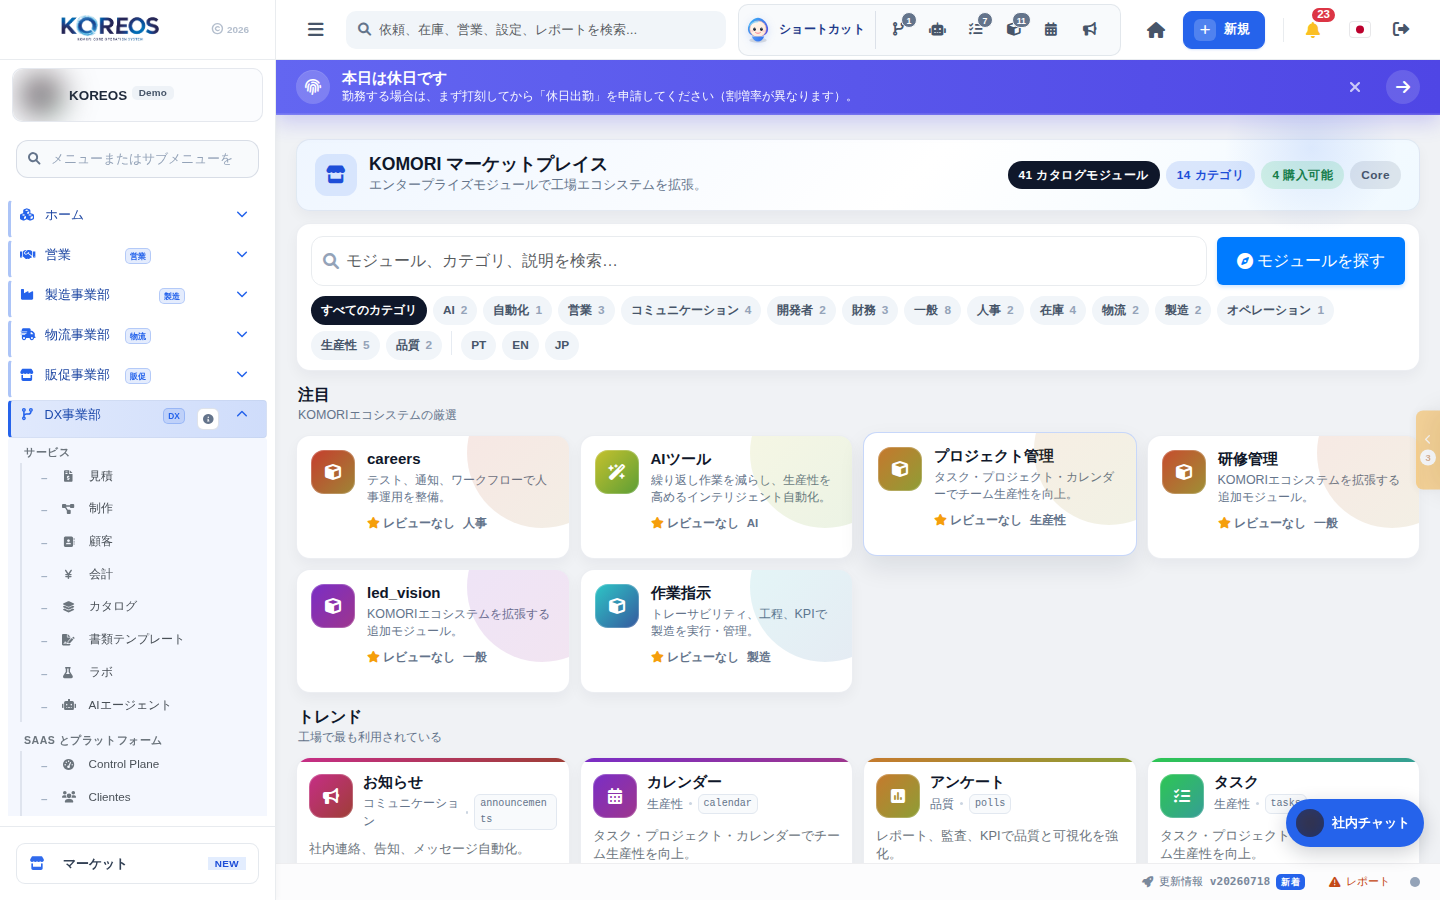Image resolution: width=1440 pixels, height=900 pixels.
Task: Click the logout icon
Action: 1401,30
